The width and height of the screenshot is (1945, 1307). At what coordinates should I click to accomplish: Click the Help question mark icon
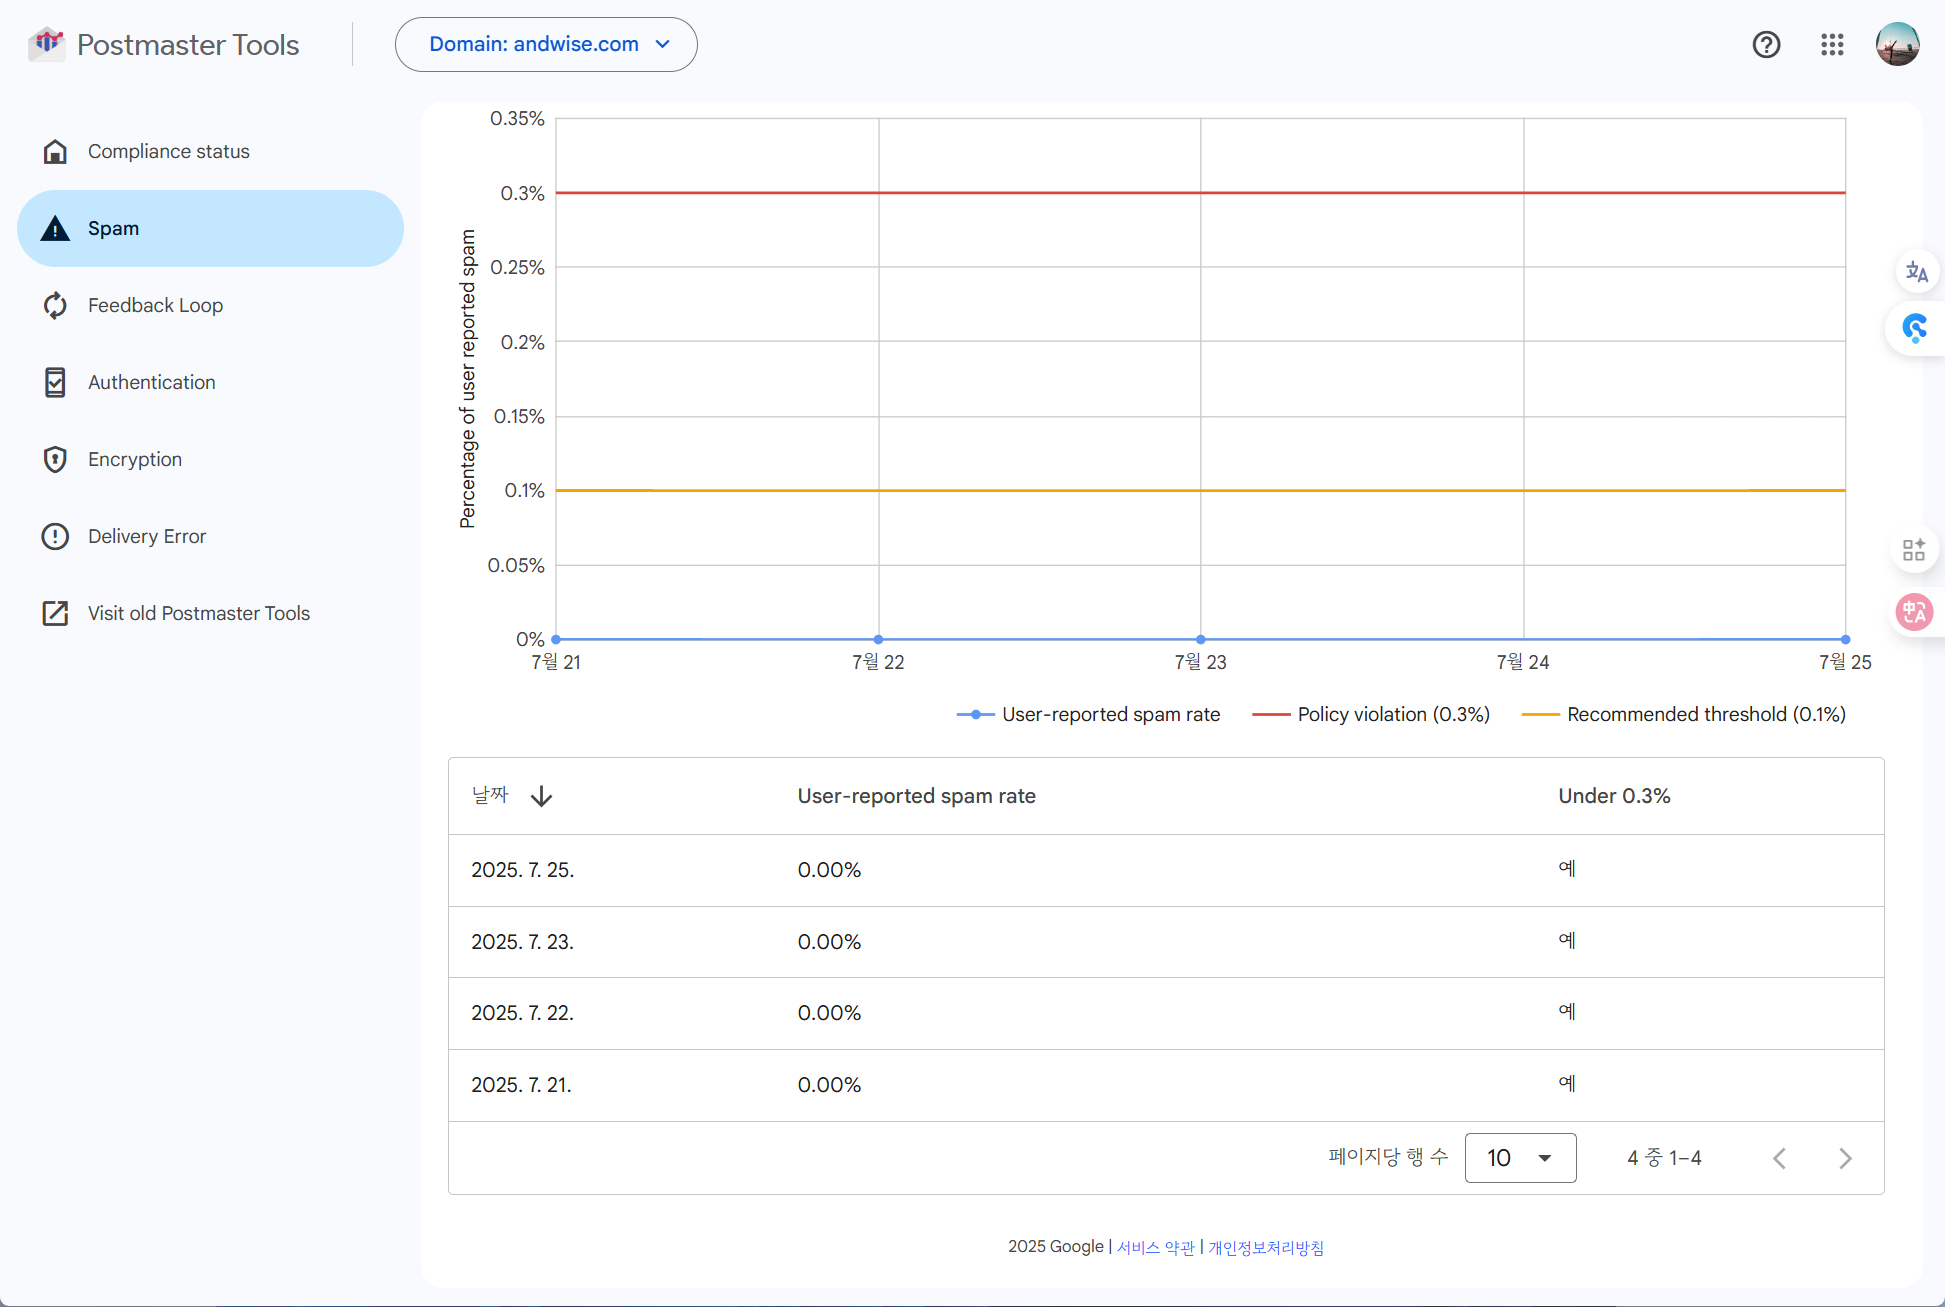click(x=1766, y=44)
